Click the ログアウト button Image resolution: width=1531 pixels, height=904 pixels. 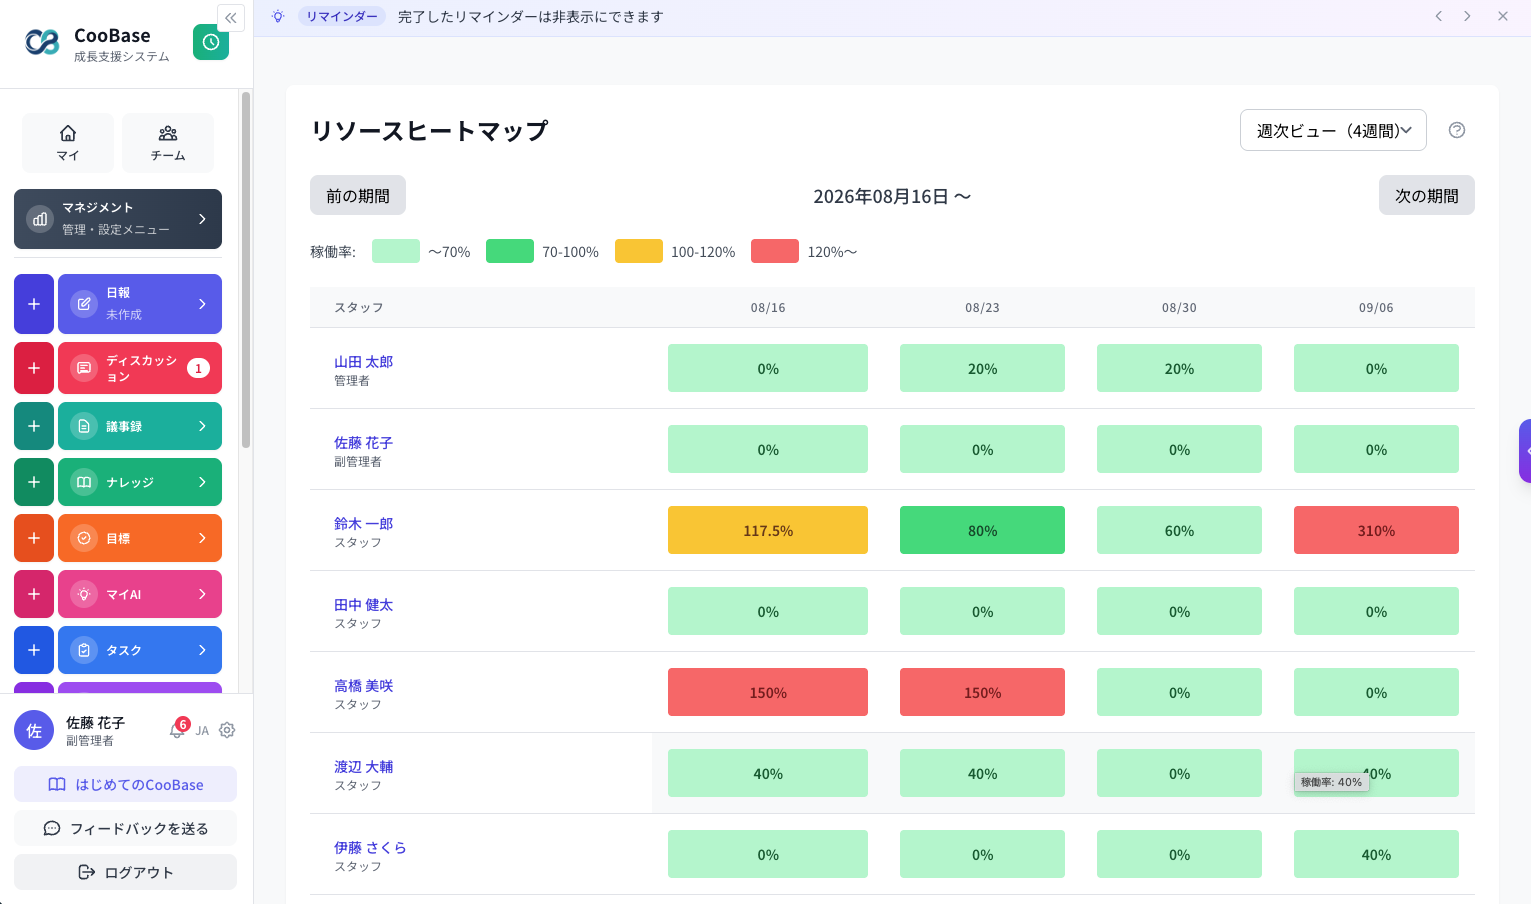click(126, 872)
